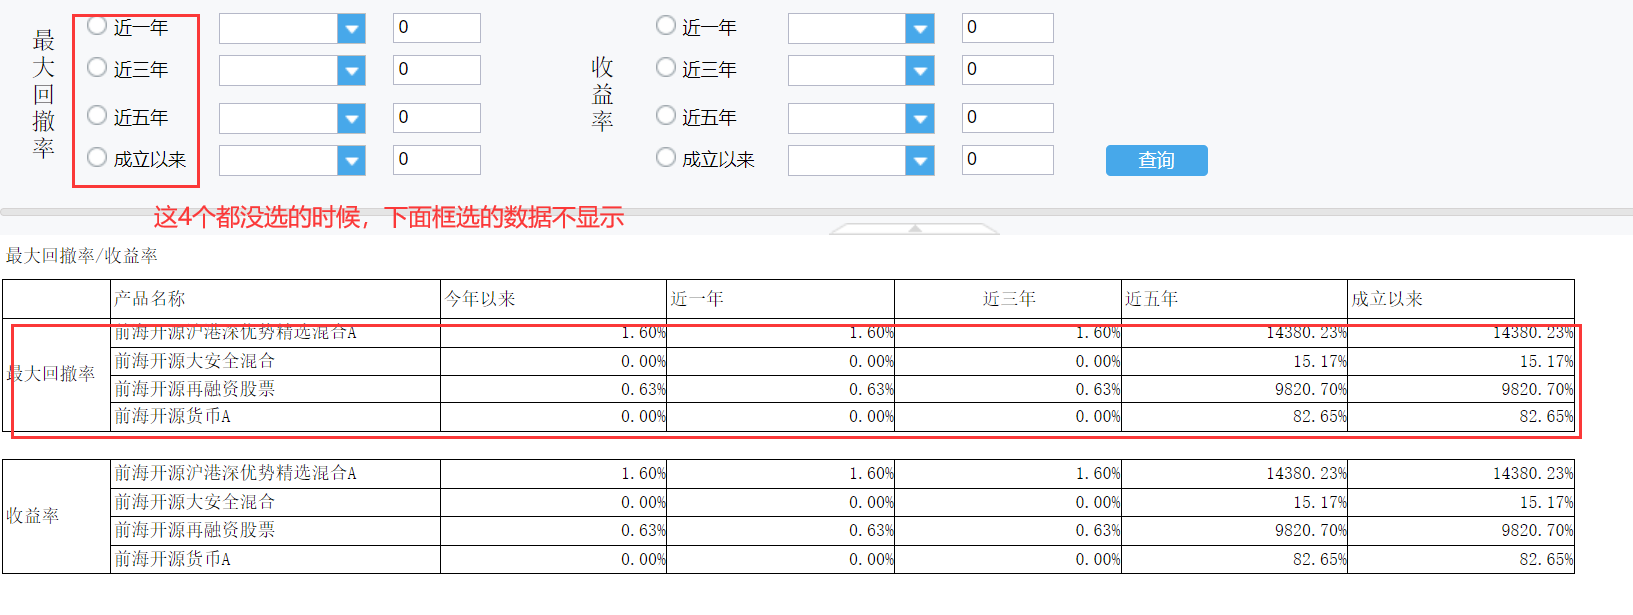Focus the 近三年 value field for 收益率

point(1008,70)
